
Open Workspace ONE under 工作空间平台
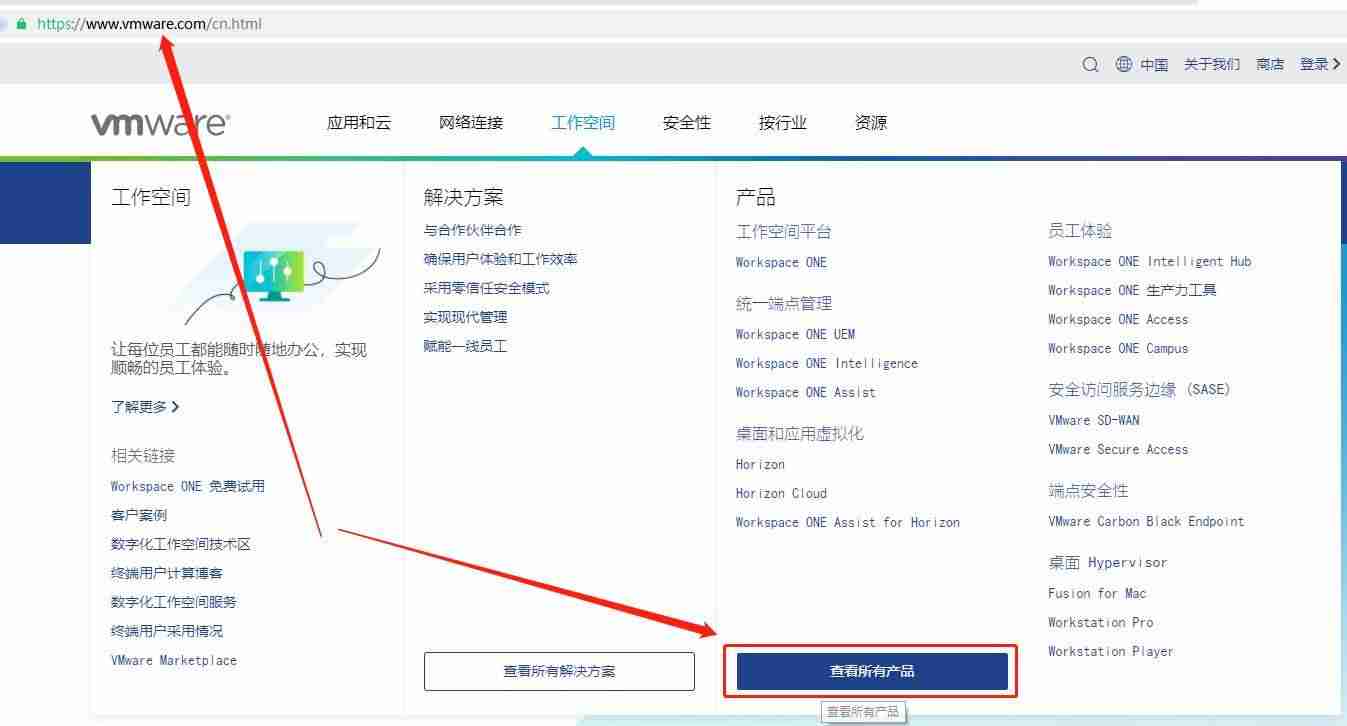click(x=781, y=262)
